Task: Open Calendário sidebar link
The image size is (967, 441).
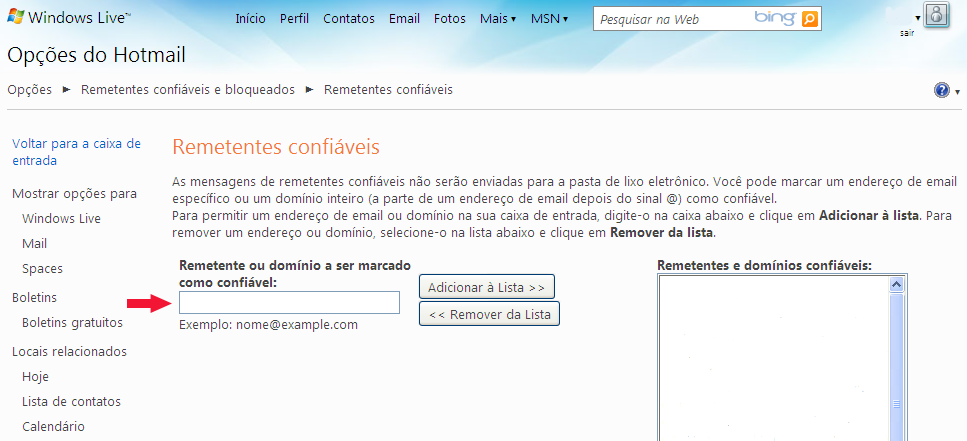Action: pyautogui.click(x=53, y=427)
